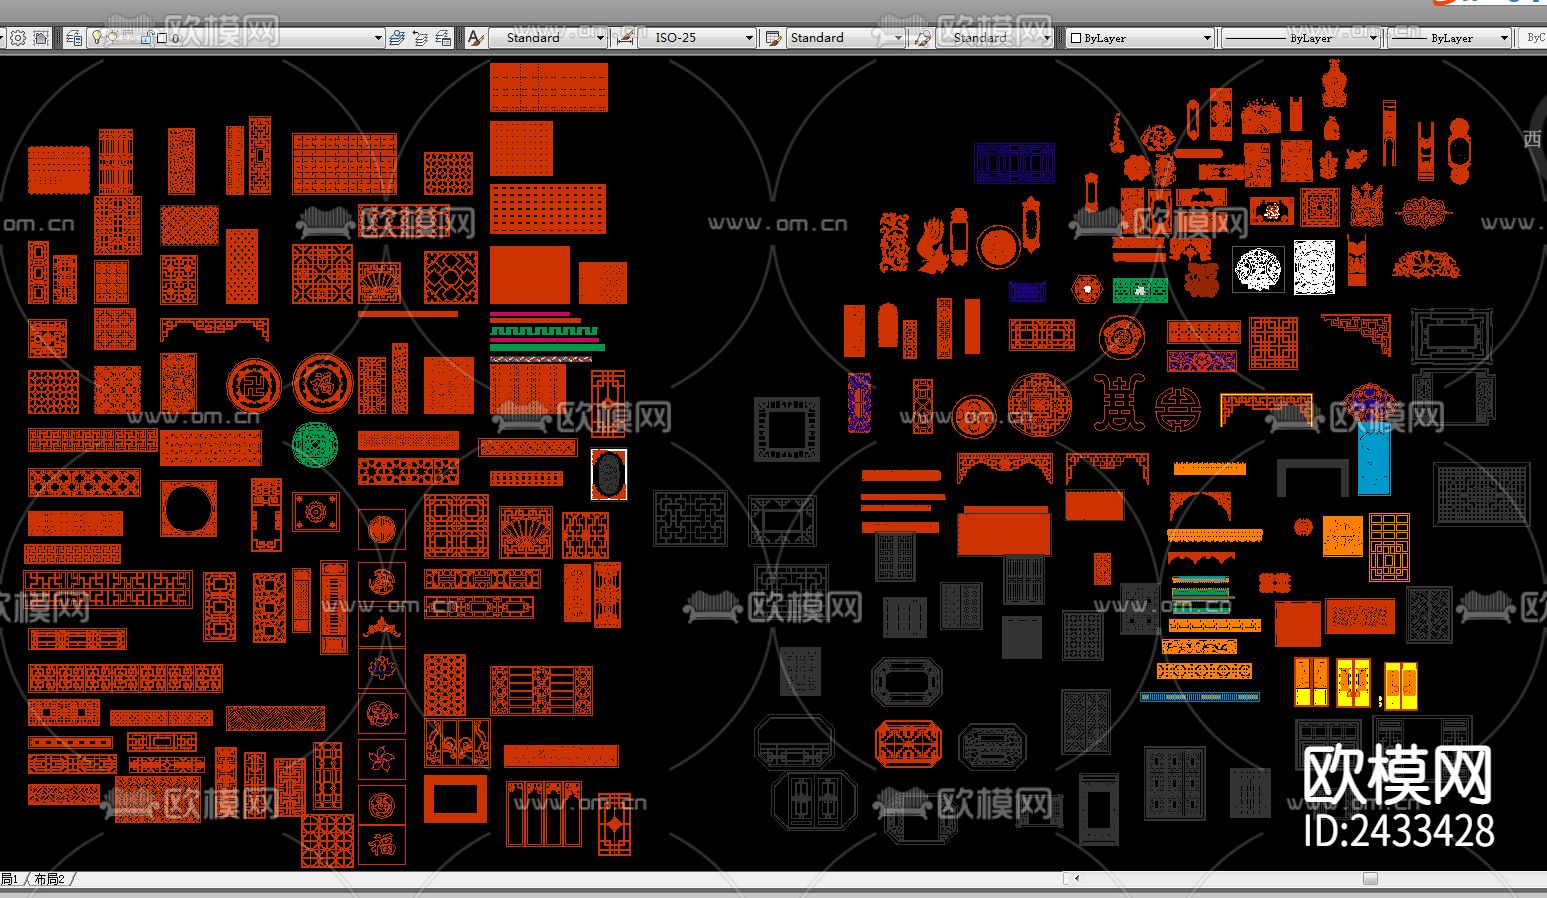Screen dimensions: 1547x898
Task: Toggle layer 0 freeze sun icon
Action: coord(111,38)
